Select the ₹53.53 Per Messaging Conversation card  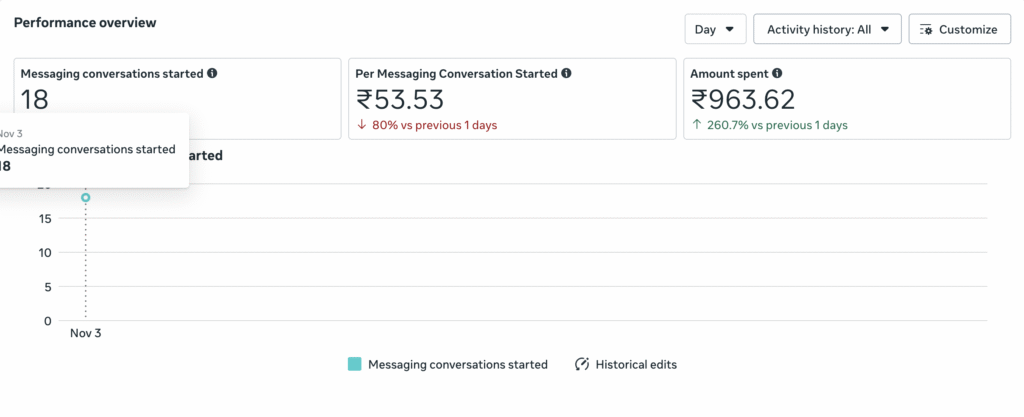511,99
